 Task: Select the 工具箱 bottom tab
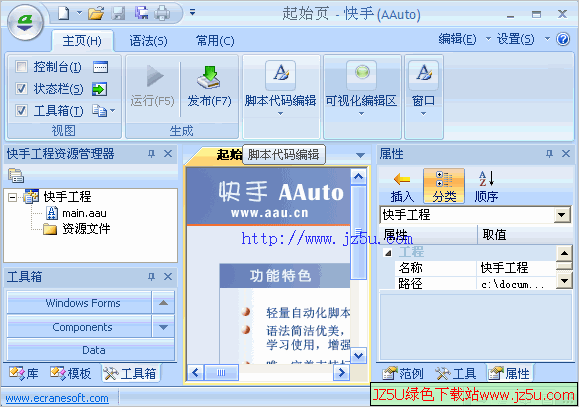click(130, 373)
